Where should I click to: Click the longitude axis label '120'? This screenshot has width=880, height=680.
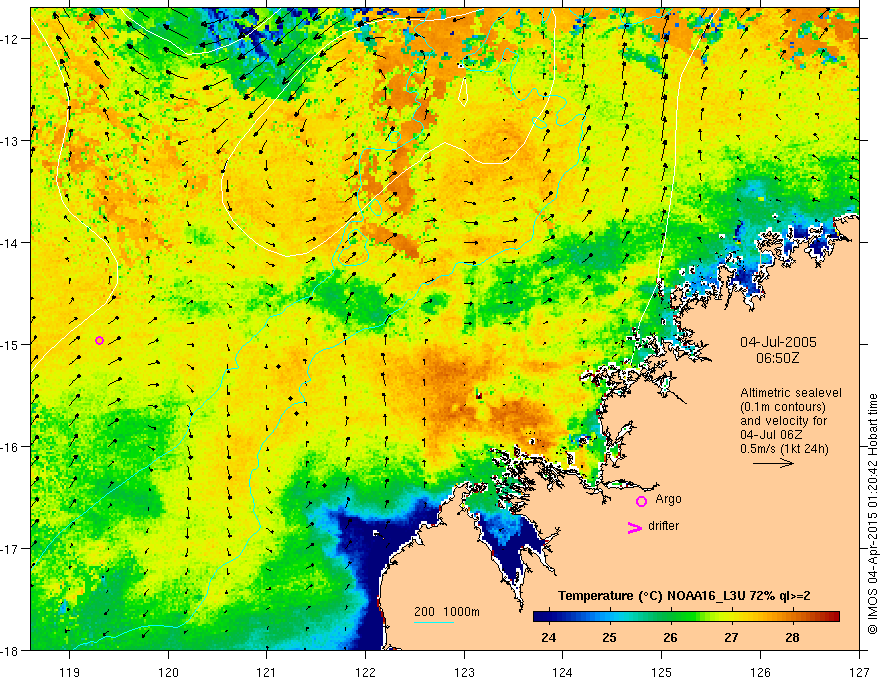point(168,672)
